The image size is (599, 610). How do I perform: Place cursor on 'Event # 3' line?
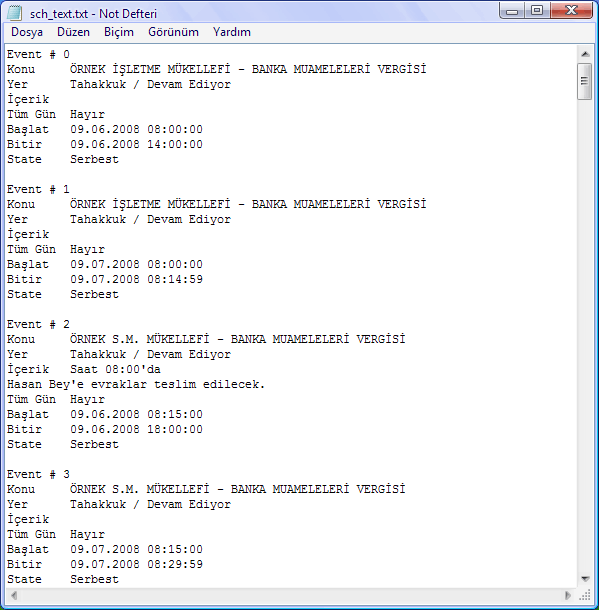[38, 474]
